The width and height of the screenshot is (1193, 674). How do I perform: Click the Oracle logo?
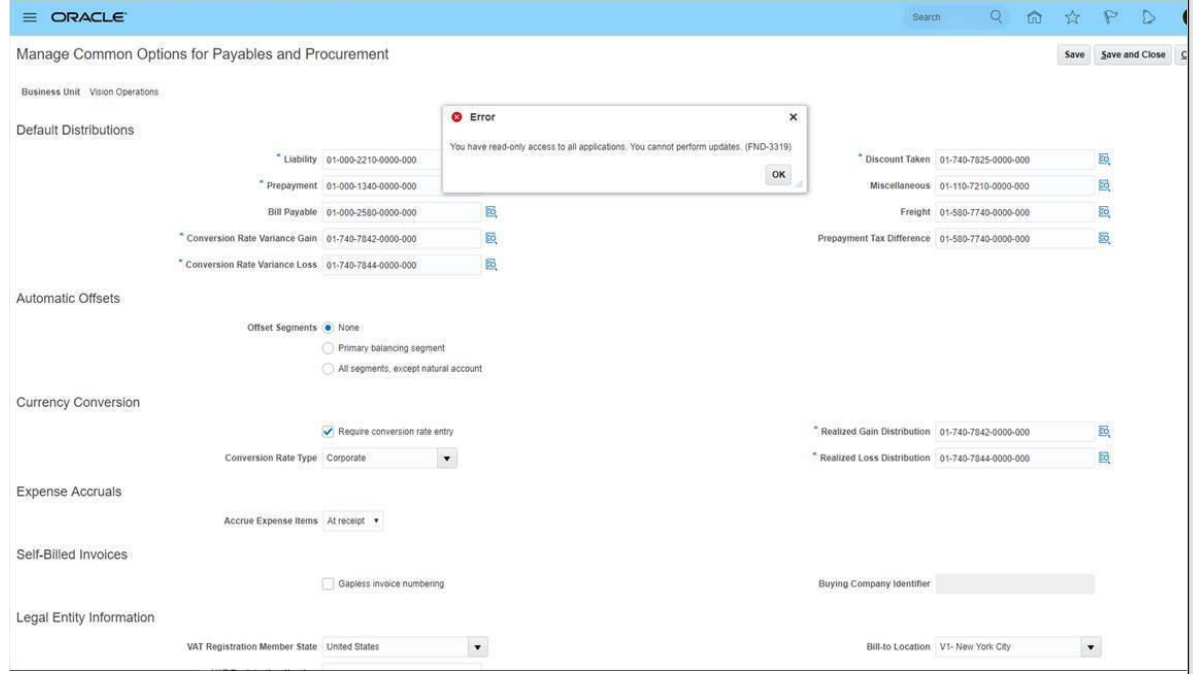point(88,17)
